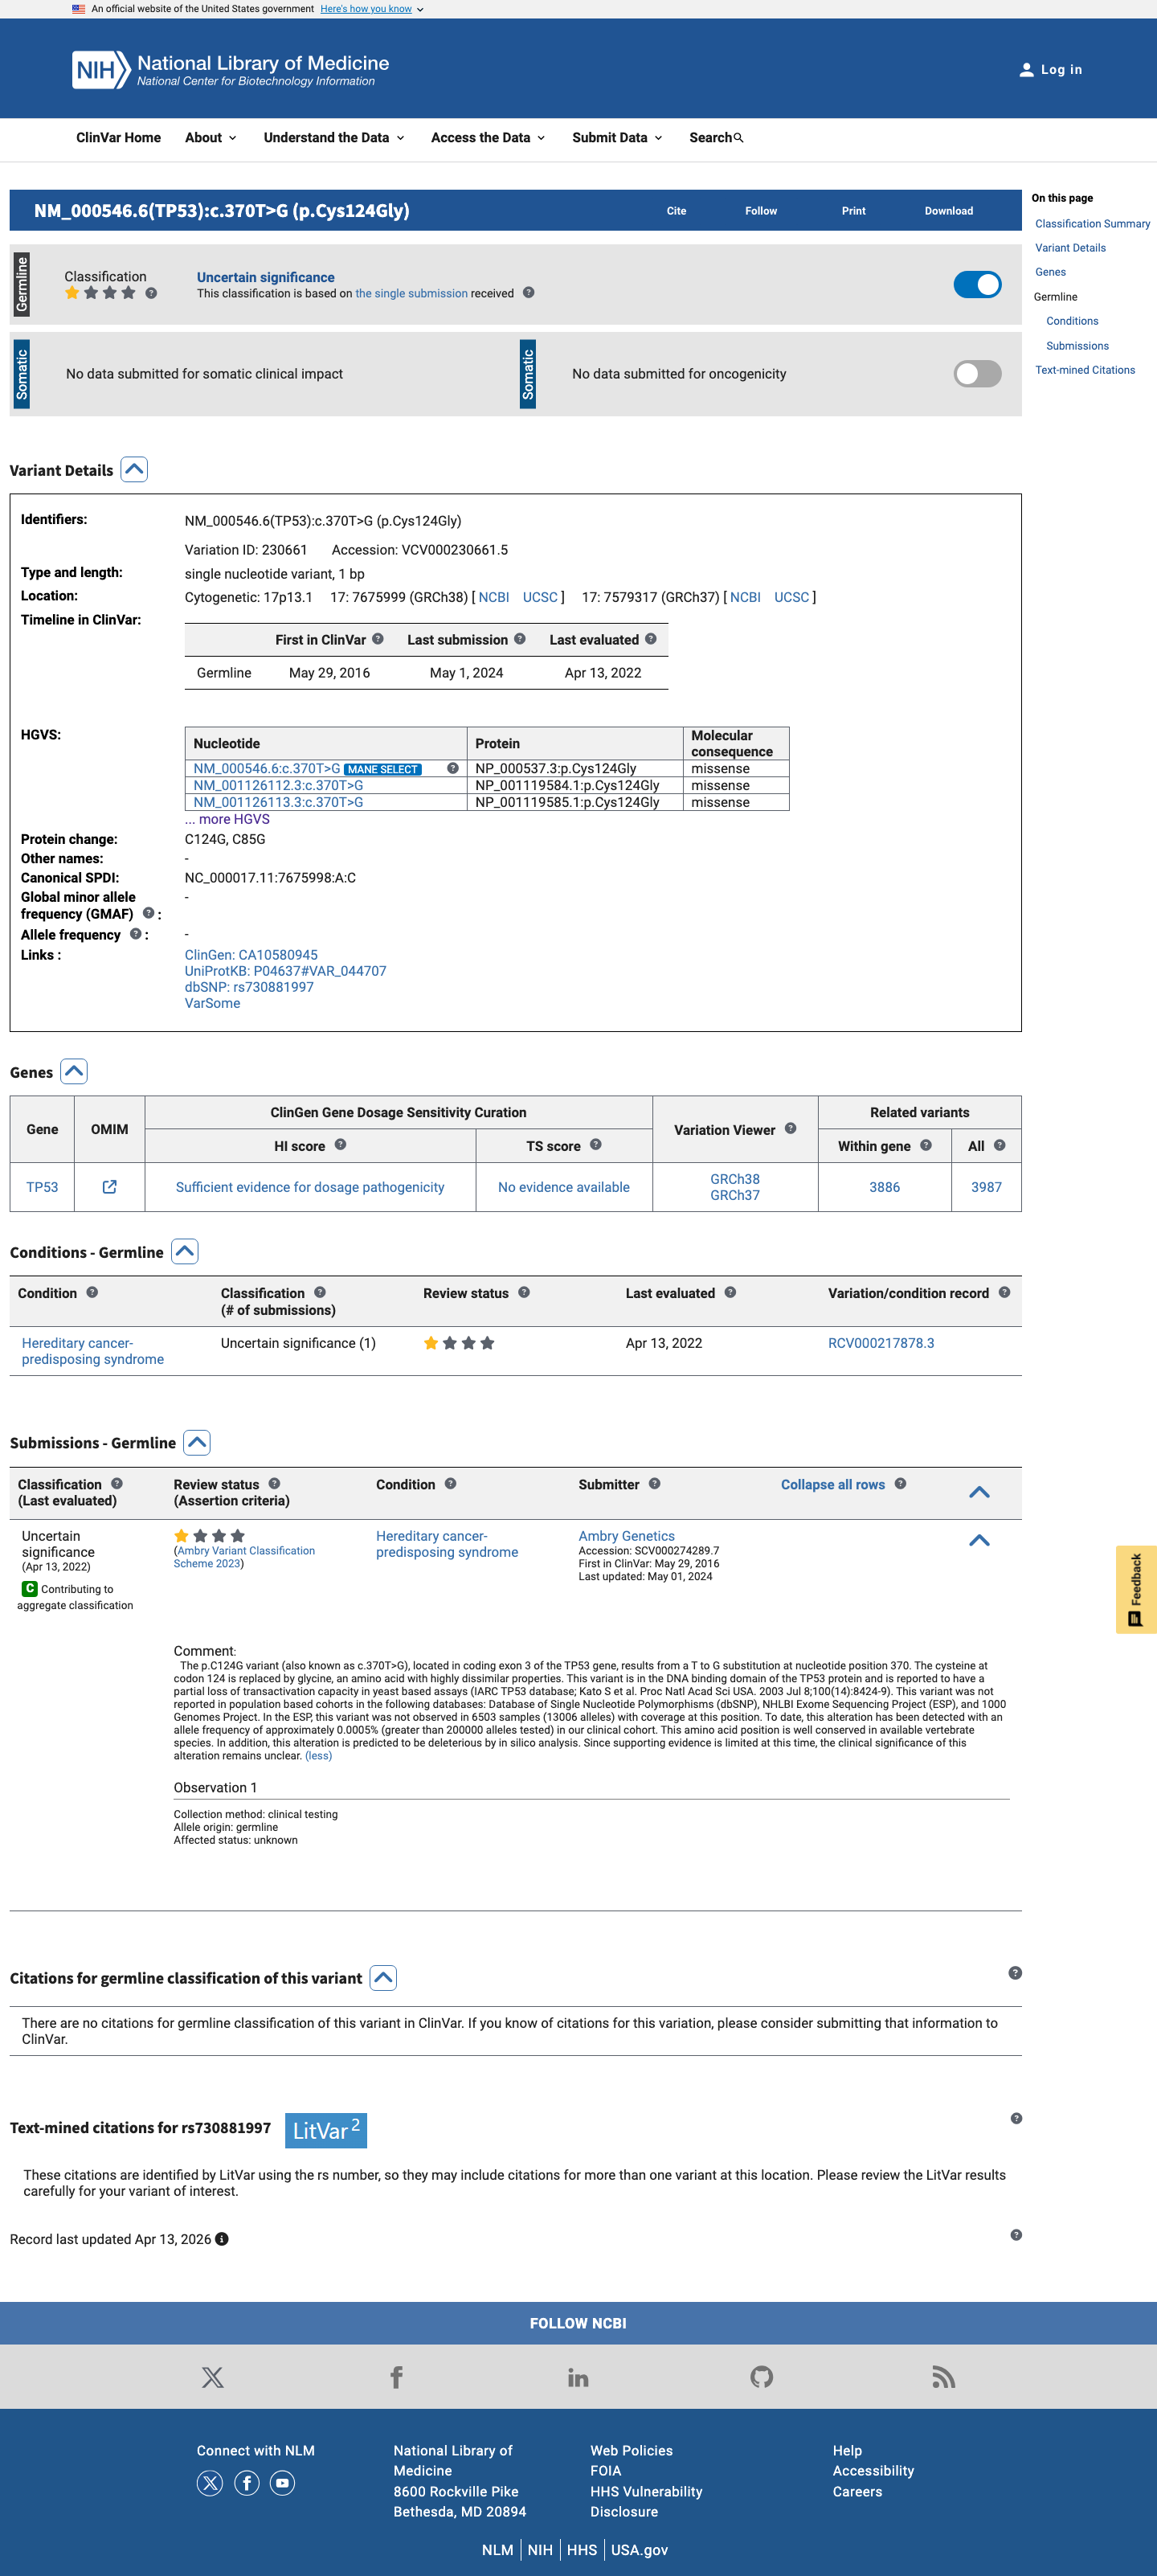Click header chevron next to Collapse all rows
The height and width of the screenshot is (2576, 1157).
(980, 1492)
